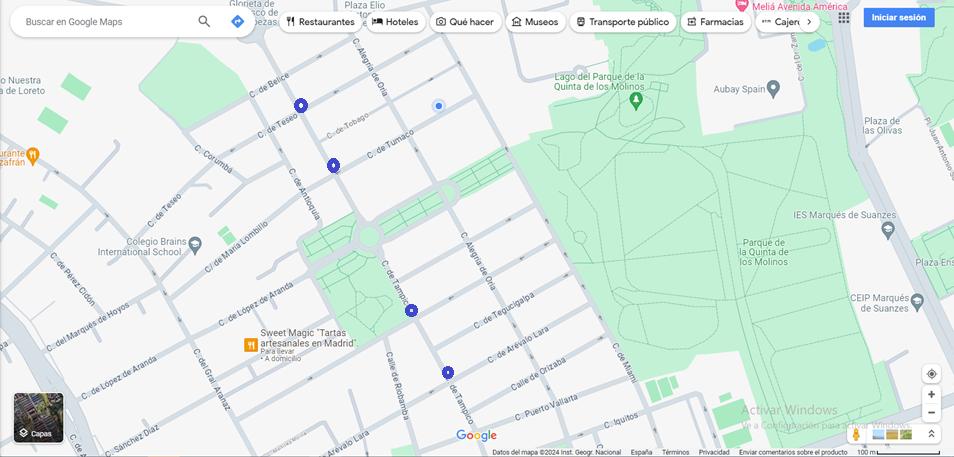Click the blue current-location dot
This screenshot has height=457, width=954.
coord(438,106)
